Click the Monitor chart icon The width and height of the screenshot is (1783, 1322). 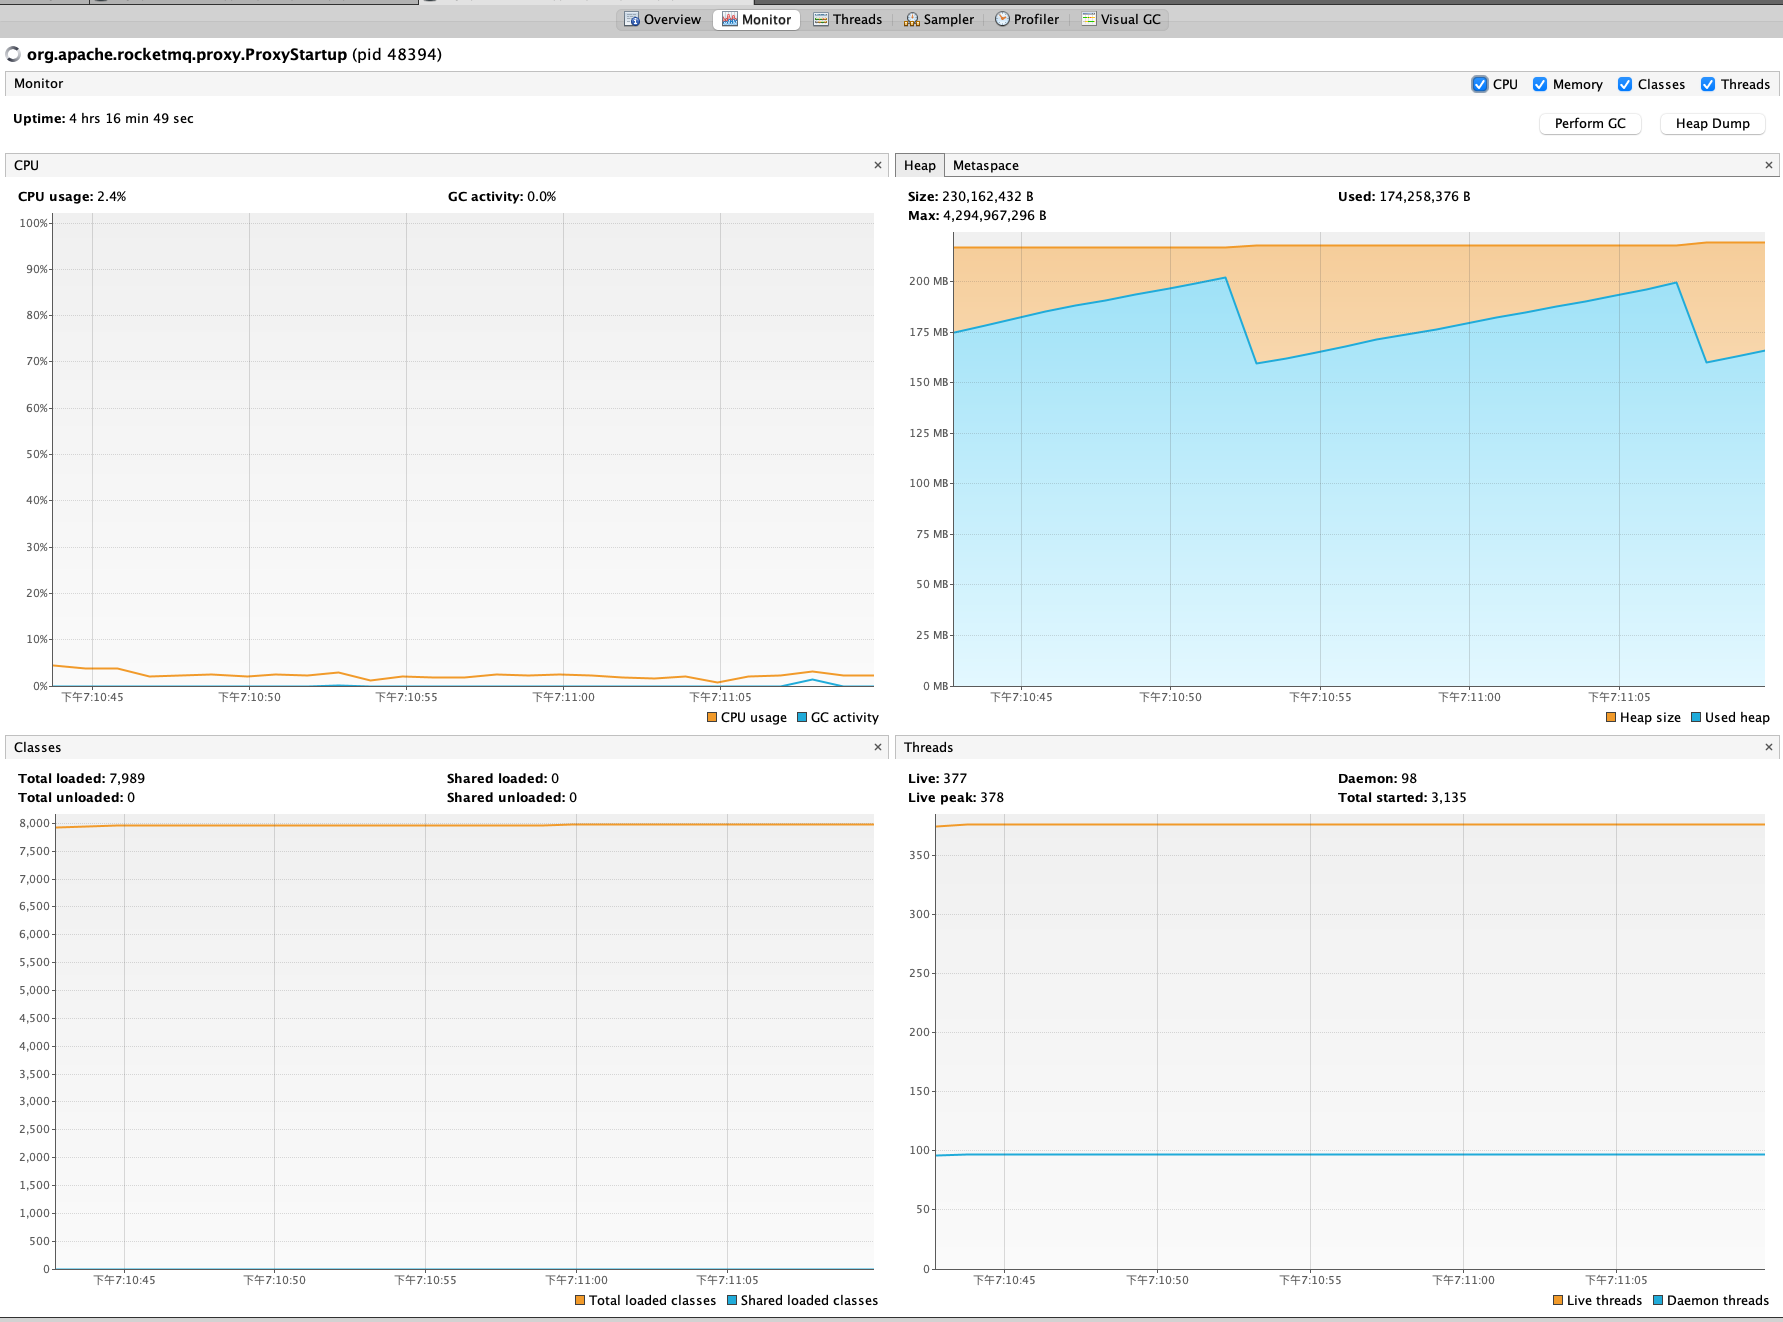pos(730,19)
